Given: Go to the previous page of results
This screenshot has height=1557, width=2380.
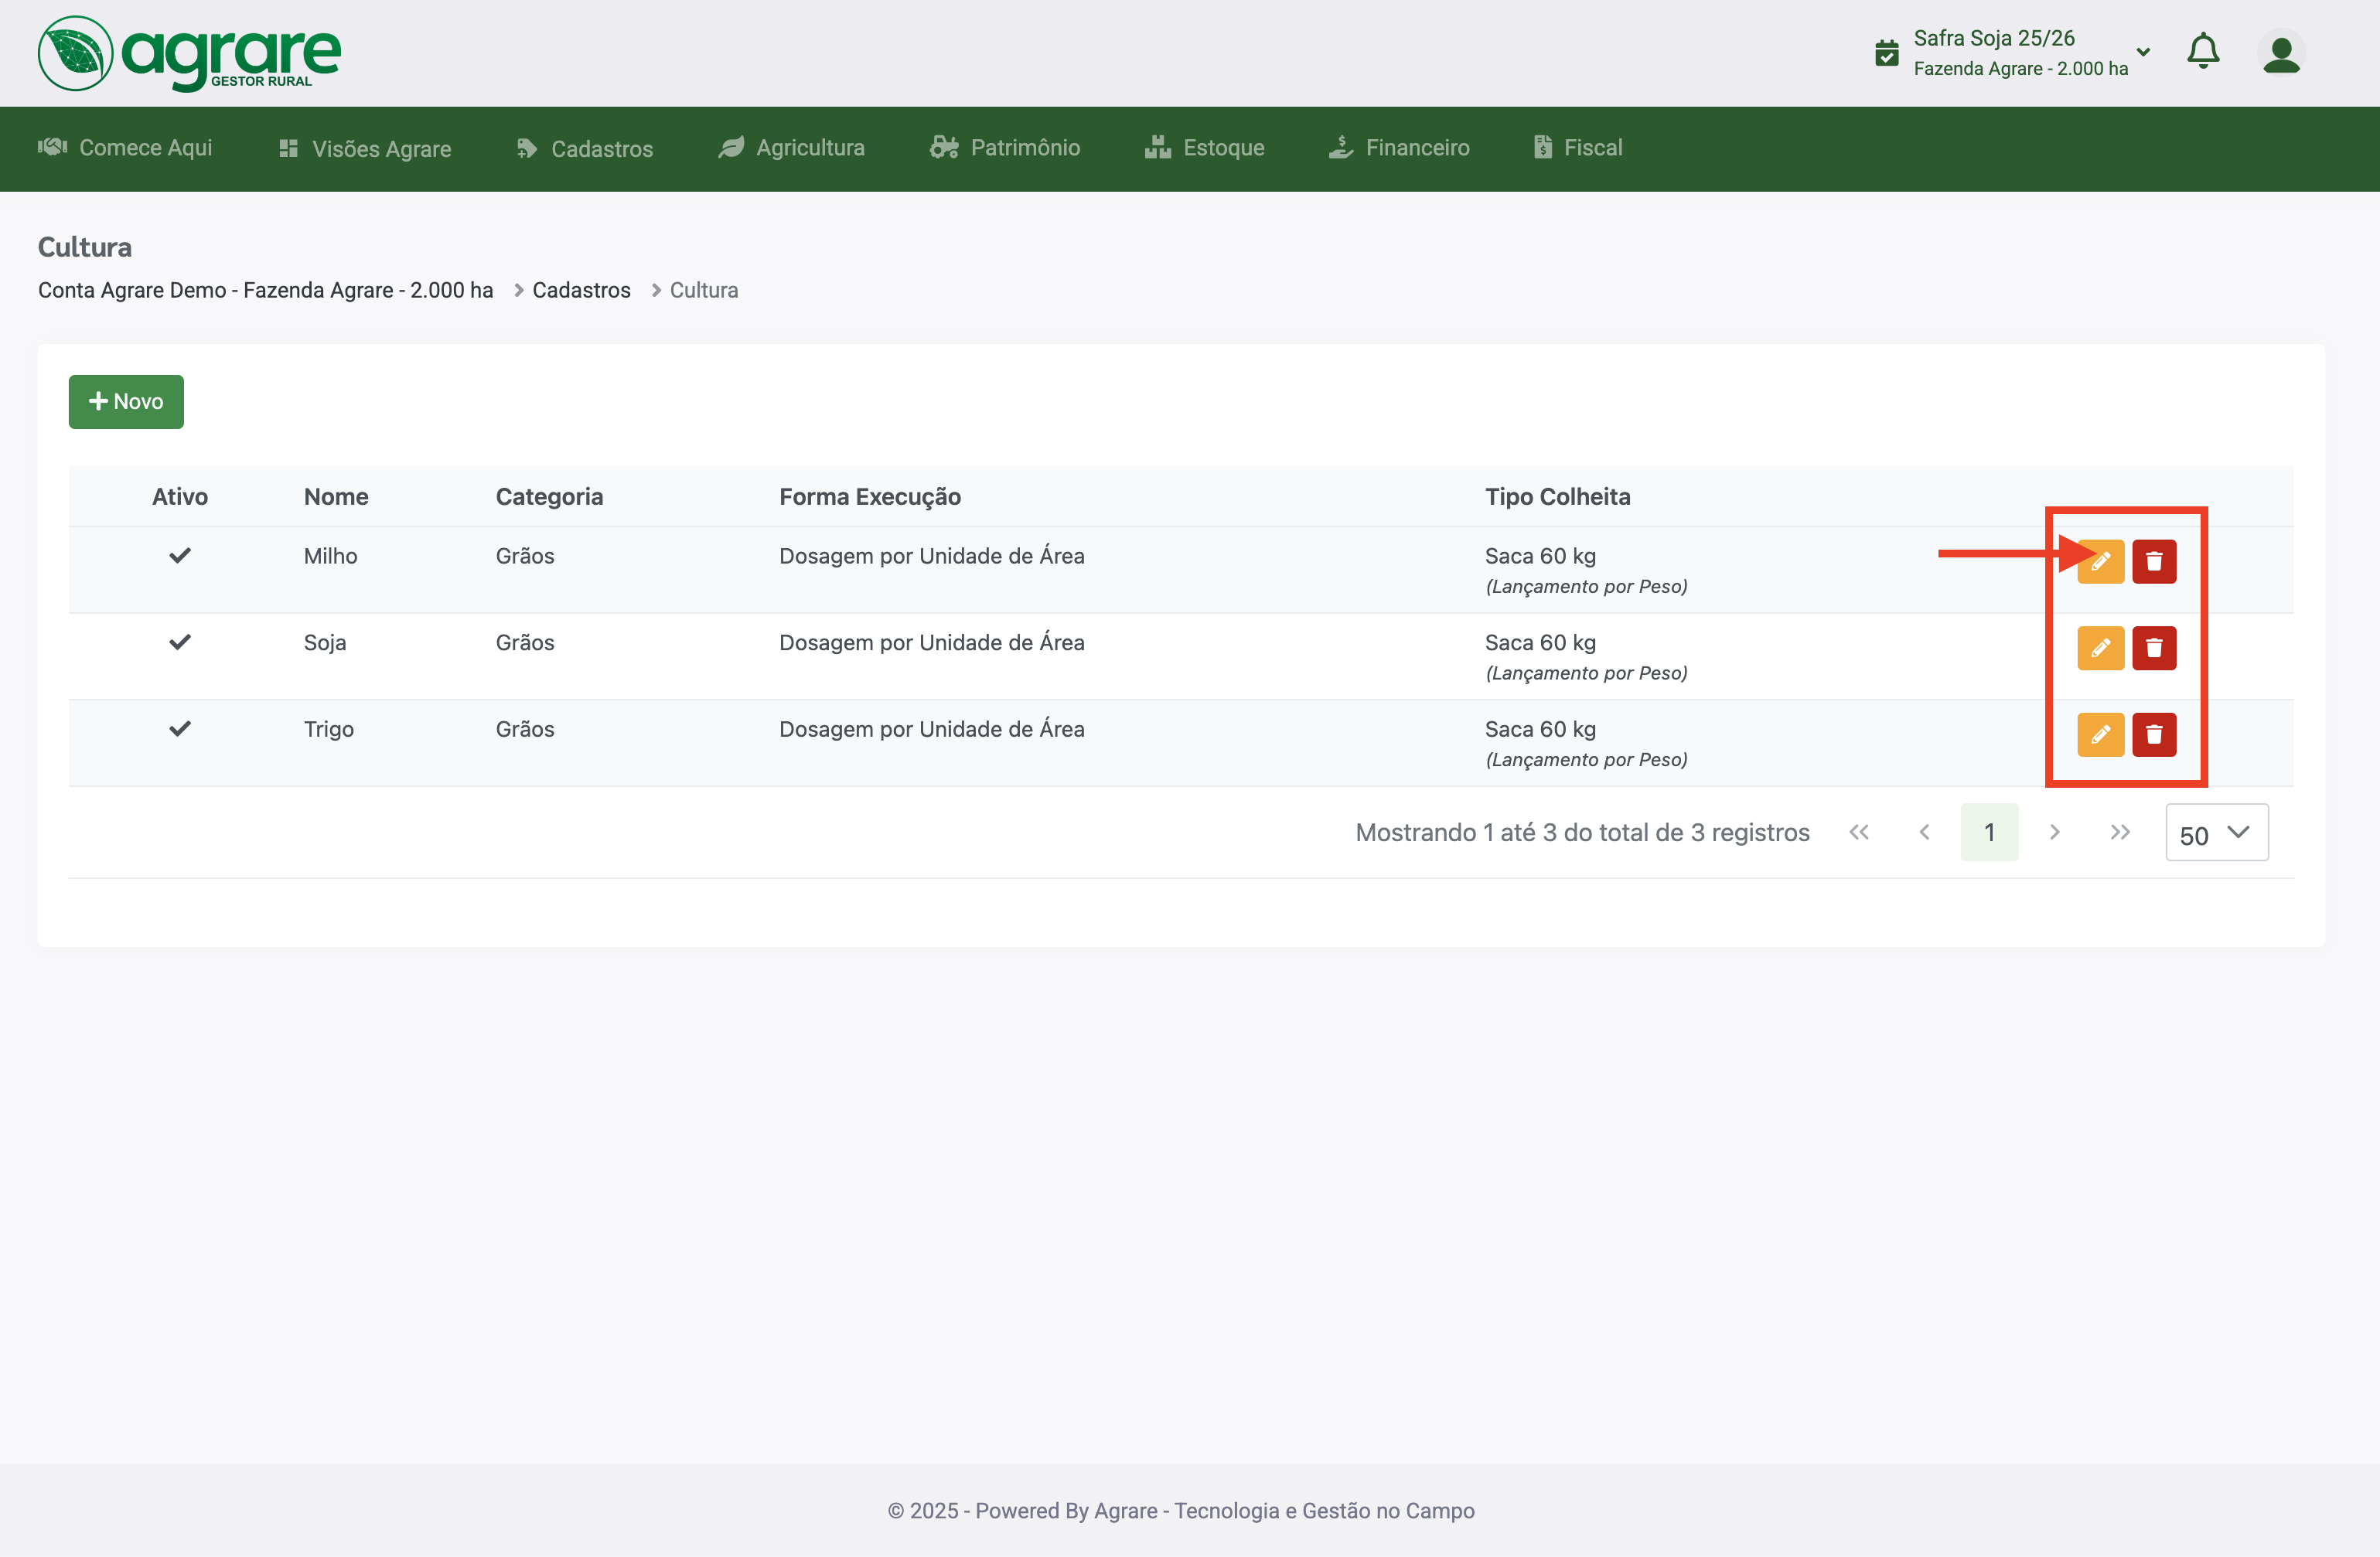Looking at the screenshot, I should coord(1924,832).
